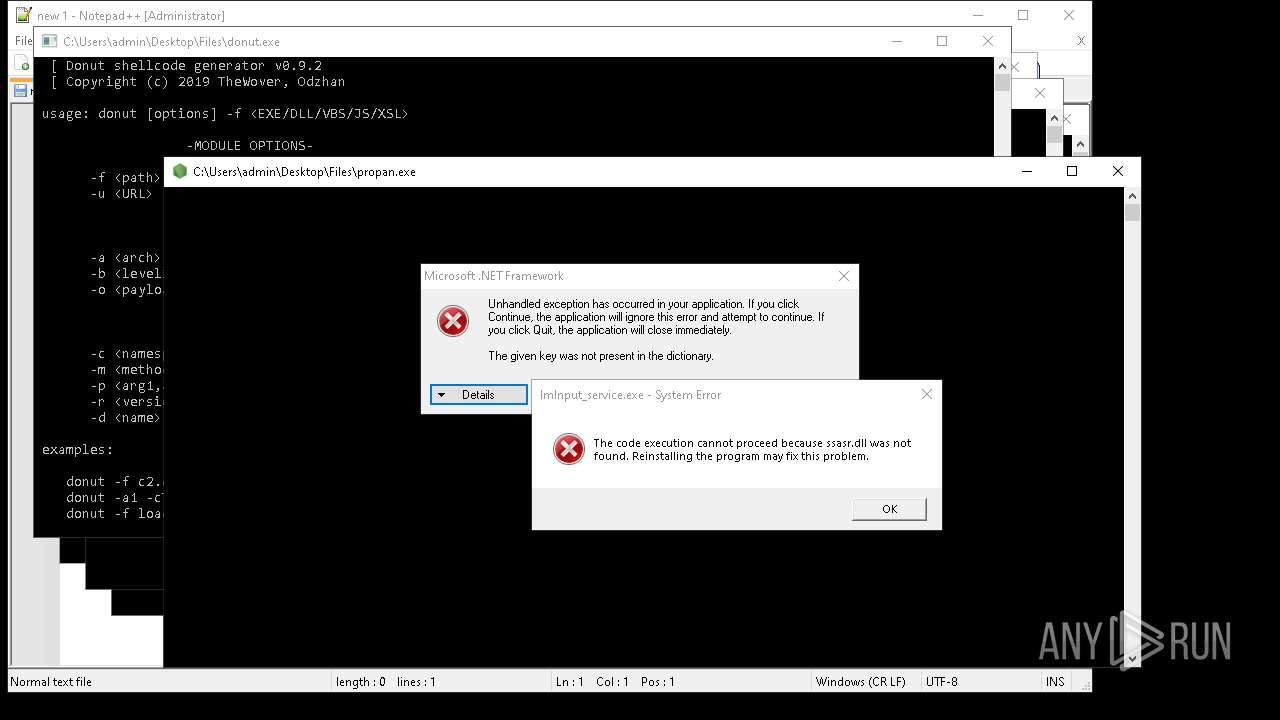Click the 'Donut shellcode generator v0.9.2' line
The image size is (1280, 720).
[x=186, y=66]
